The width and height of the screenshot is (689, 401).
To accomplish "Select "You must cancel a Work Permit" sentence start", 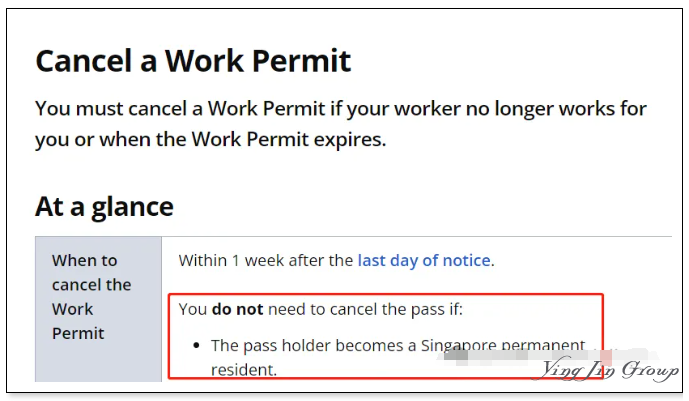I will pyautogui.click(x=180, y=108).
